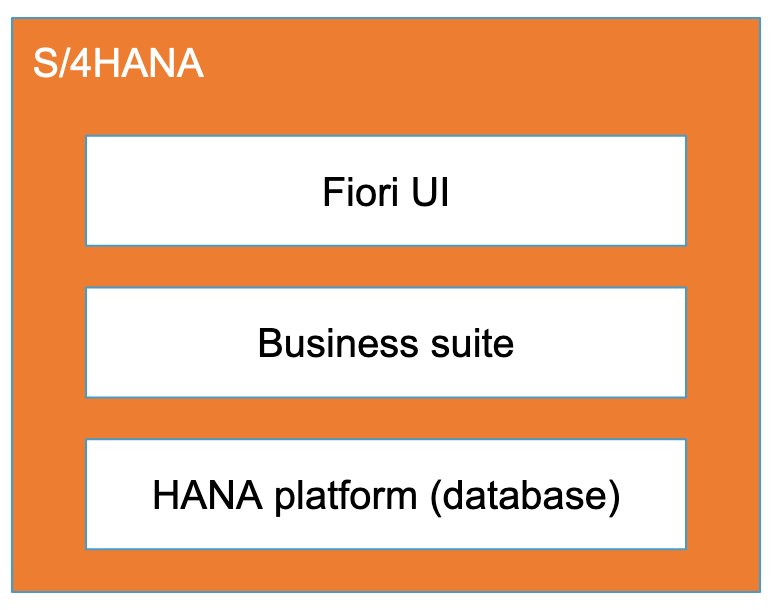This screenshot has width=778, height=610.
Task: Click the word "HANA" in the bottom box
Action: pyautogui.click(x=199, y=495)
